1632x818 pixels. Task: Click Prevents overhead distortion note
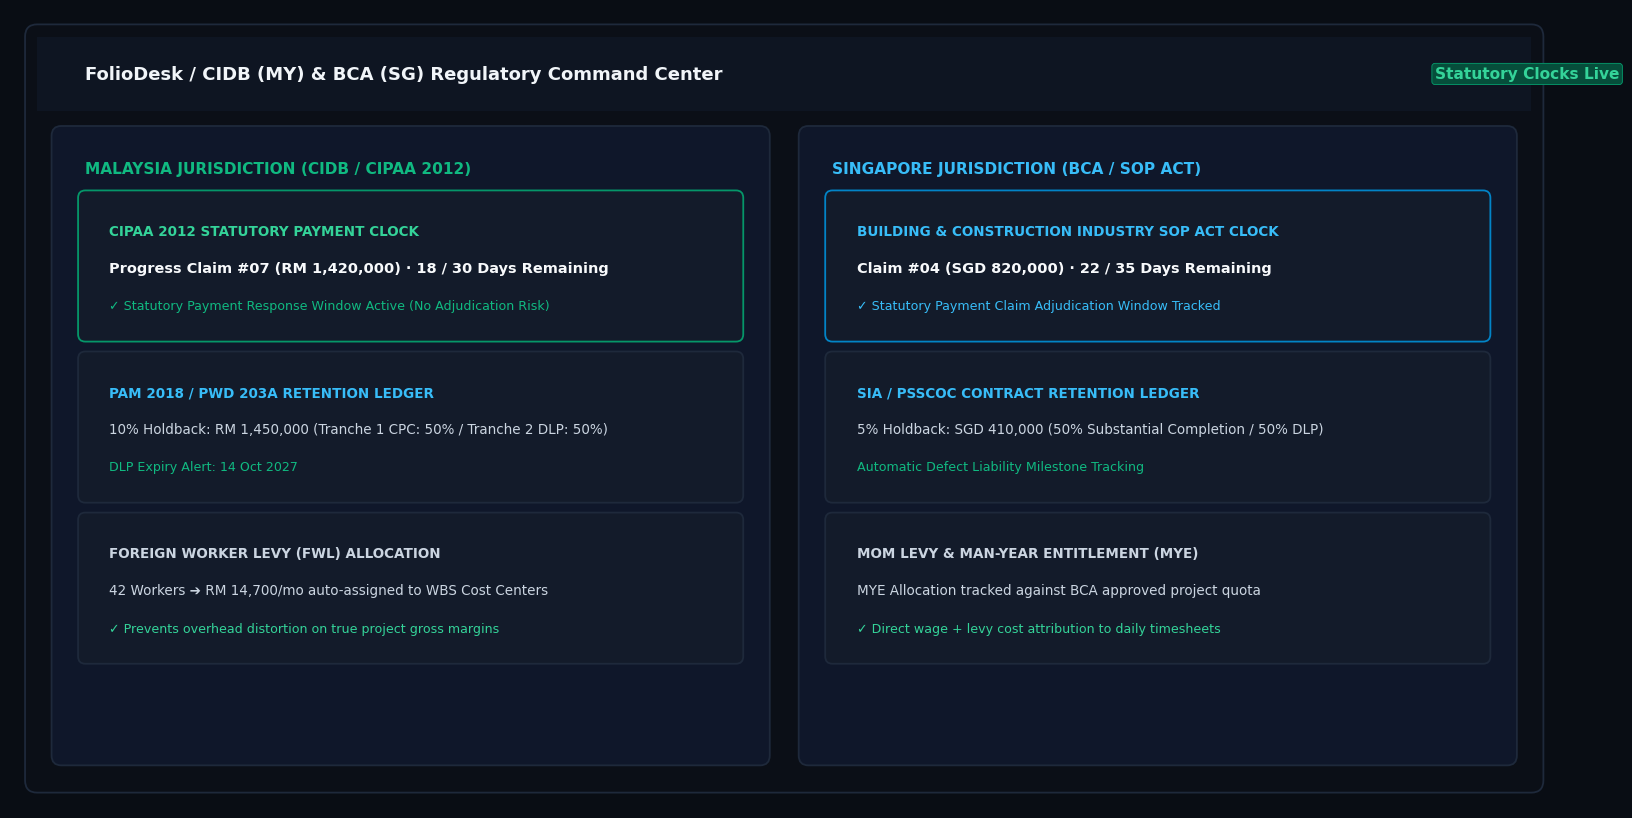coord(304,629)
